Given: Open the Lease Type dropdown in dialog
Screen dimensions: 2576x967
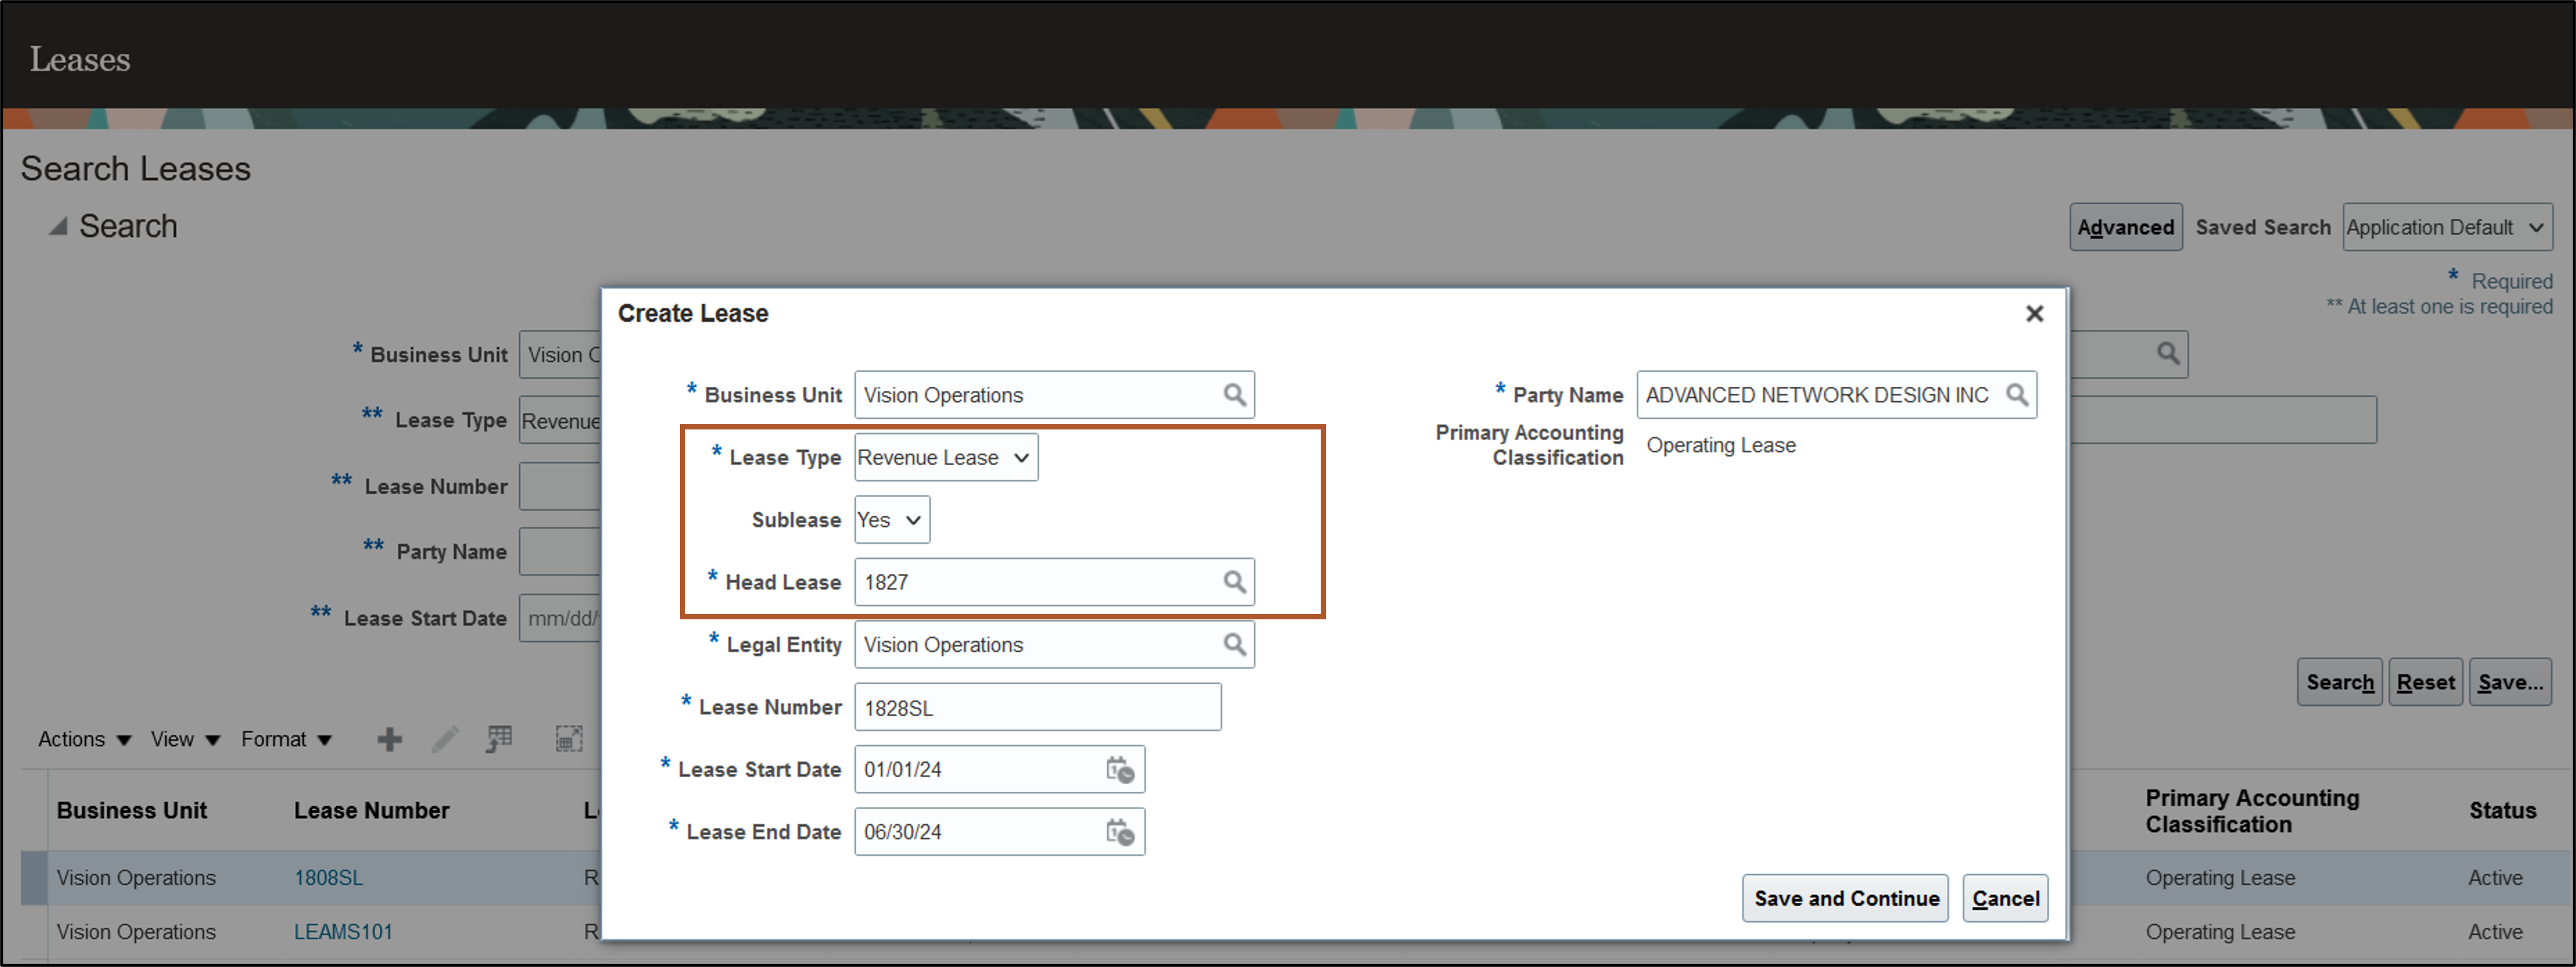Looking at the screenshot, I should pos(945,457).
